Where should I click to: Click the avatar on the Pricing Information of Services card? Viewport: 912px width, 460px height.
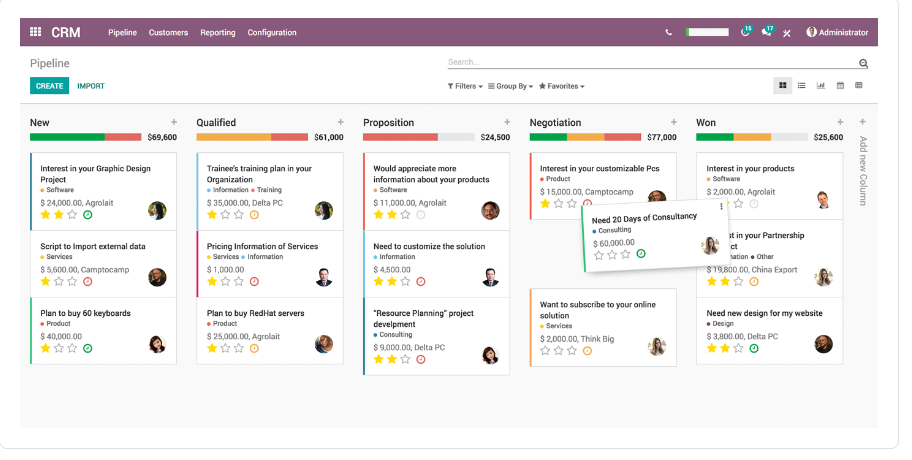pyautogui.click(x=324, y=277)
